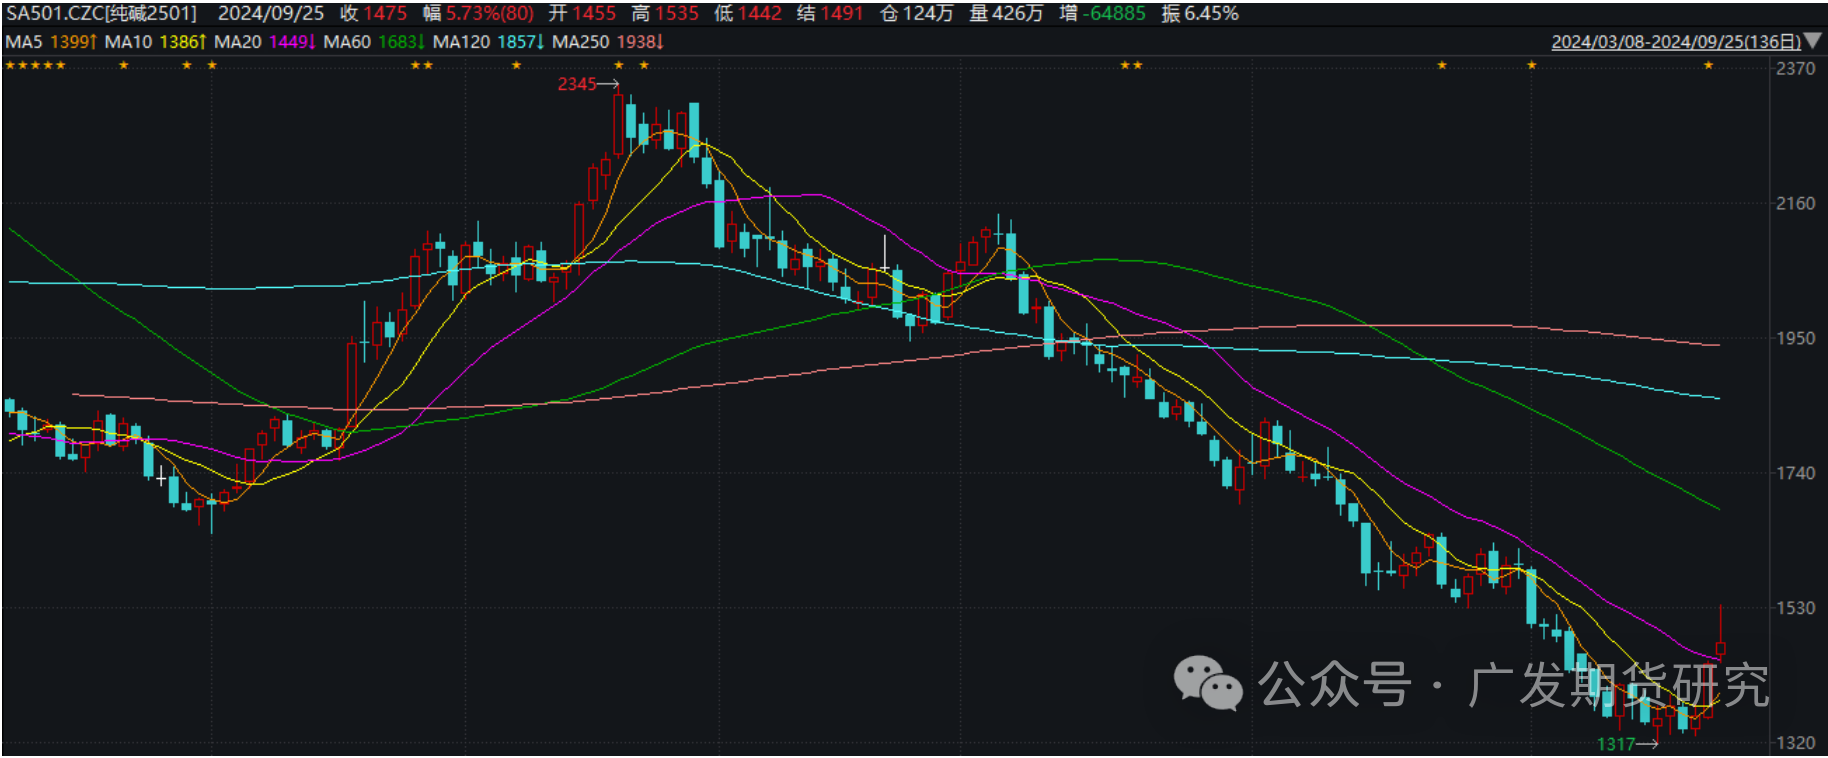Click the position change 增 -64885
1828x758 pixels.
[x=1103, y=13]
